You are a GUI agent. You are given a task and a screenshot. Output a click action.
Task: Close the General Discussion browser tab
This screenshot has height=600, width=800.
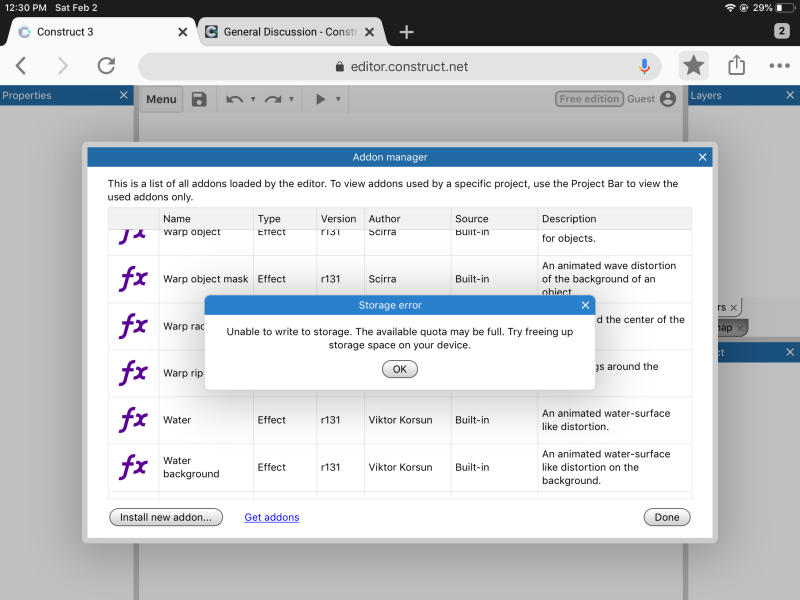pos(370,32)
